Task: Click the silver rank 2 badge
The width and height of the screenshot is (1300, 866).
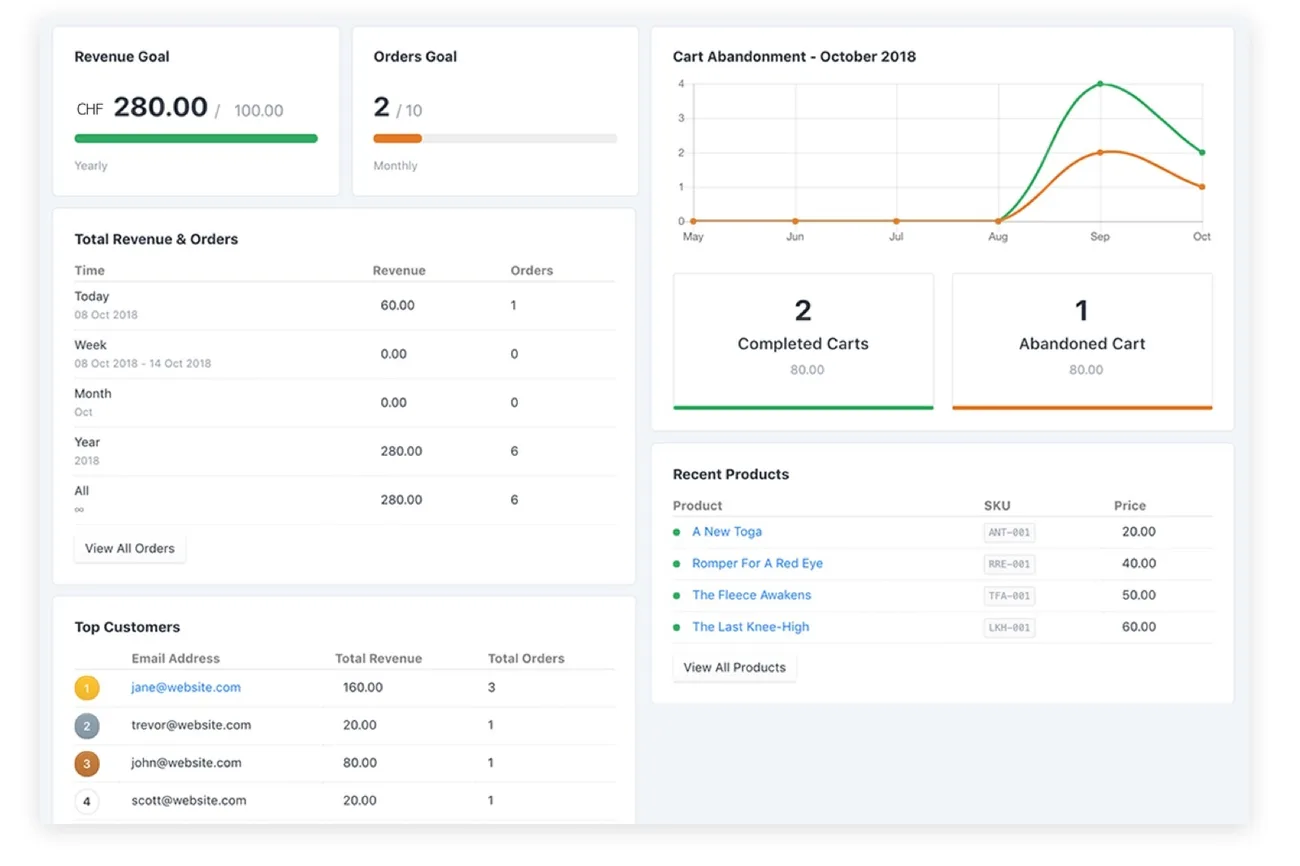Action: click(87, 726)
